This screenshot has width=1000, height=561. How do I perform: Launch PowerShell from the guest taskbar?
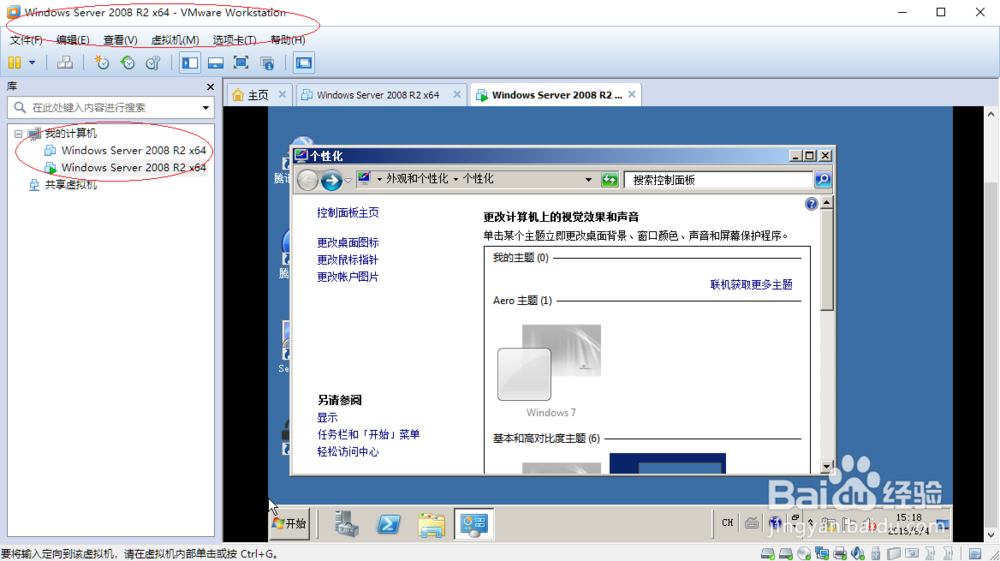388,524
